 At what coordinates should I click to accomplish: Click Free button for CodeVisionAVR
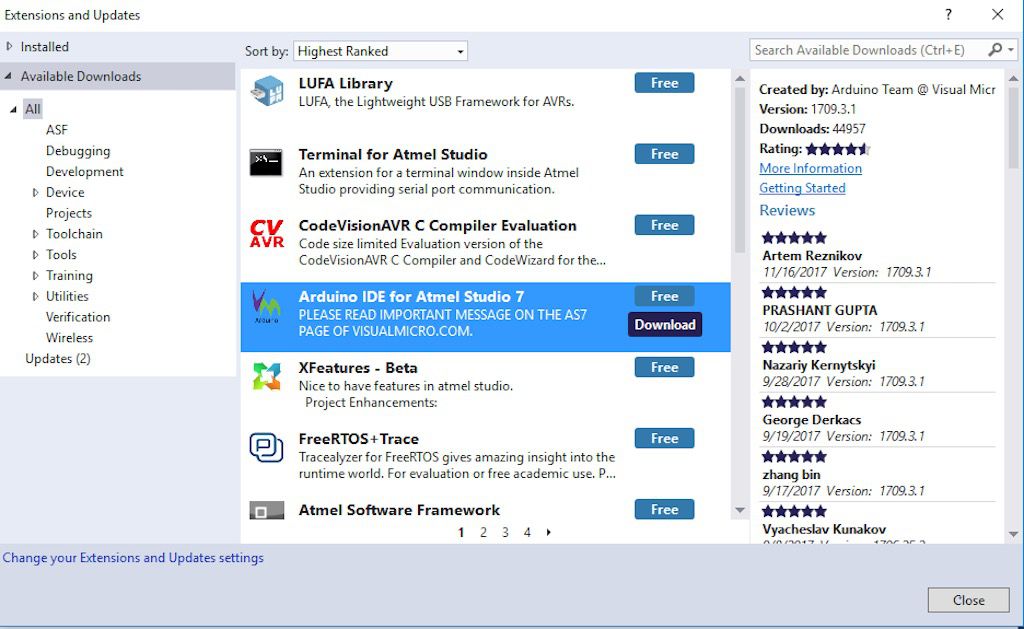tap(664, 225)
